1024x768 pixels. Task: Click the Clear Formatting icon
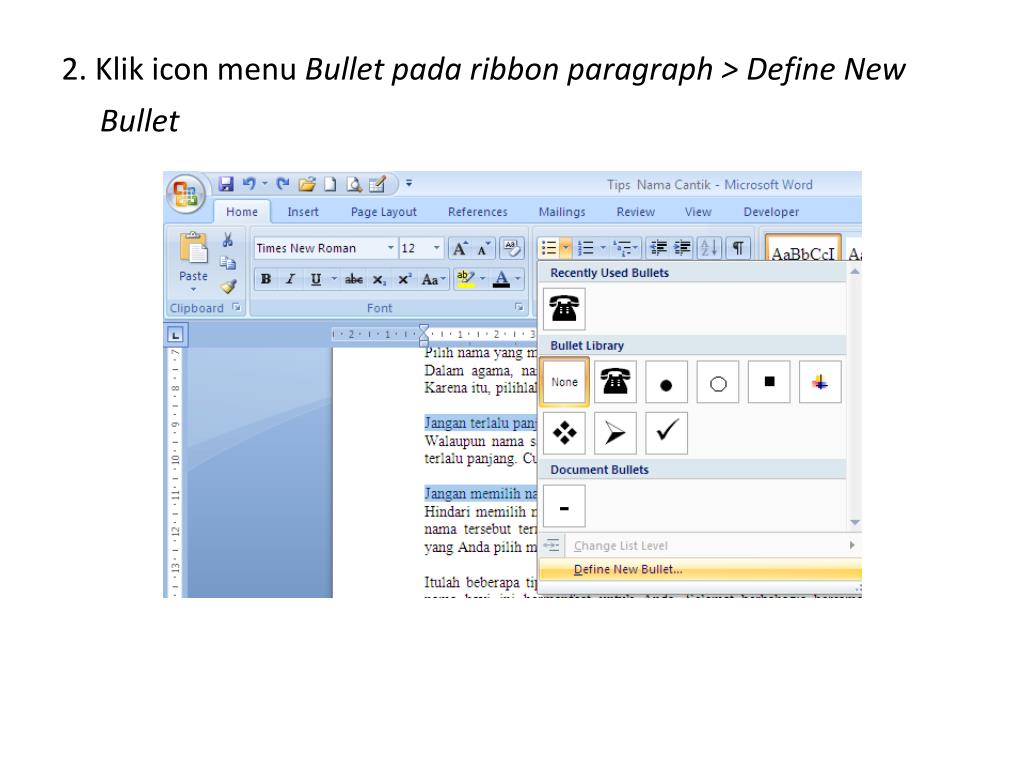tap(511, 248)
